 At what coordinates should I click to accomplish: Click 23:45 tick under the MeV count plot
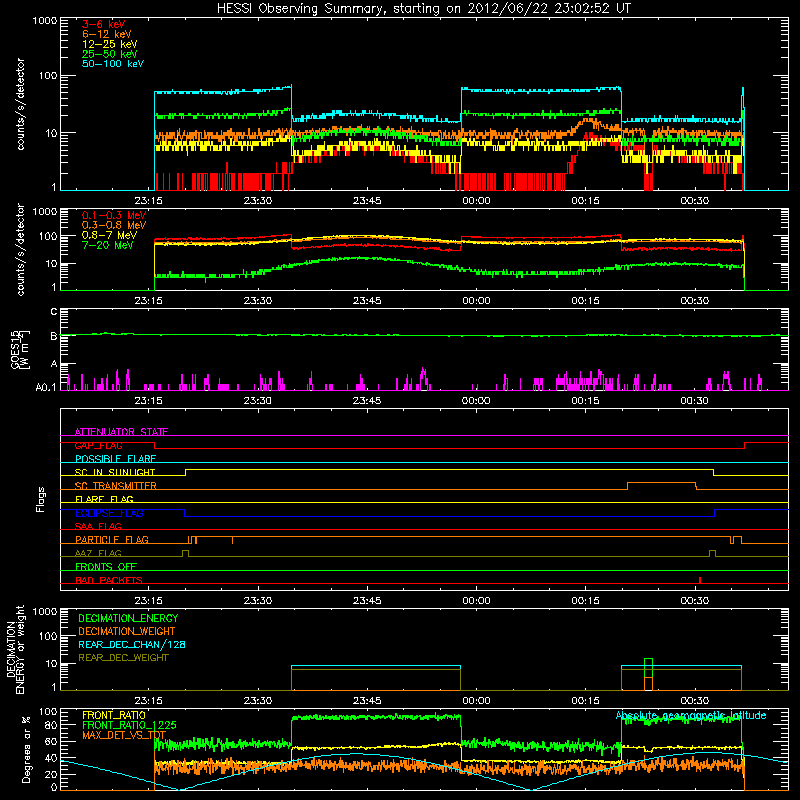pyautogui.click(x=367, y=301)
